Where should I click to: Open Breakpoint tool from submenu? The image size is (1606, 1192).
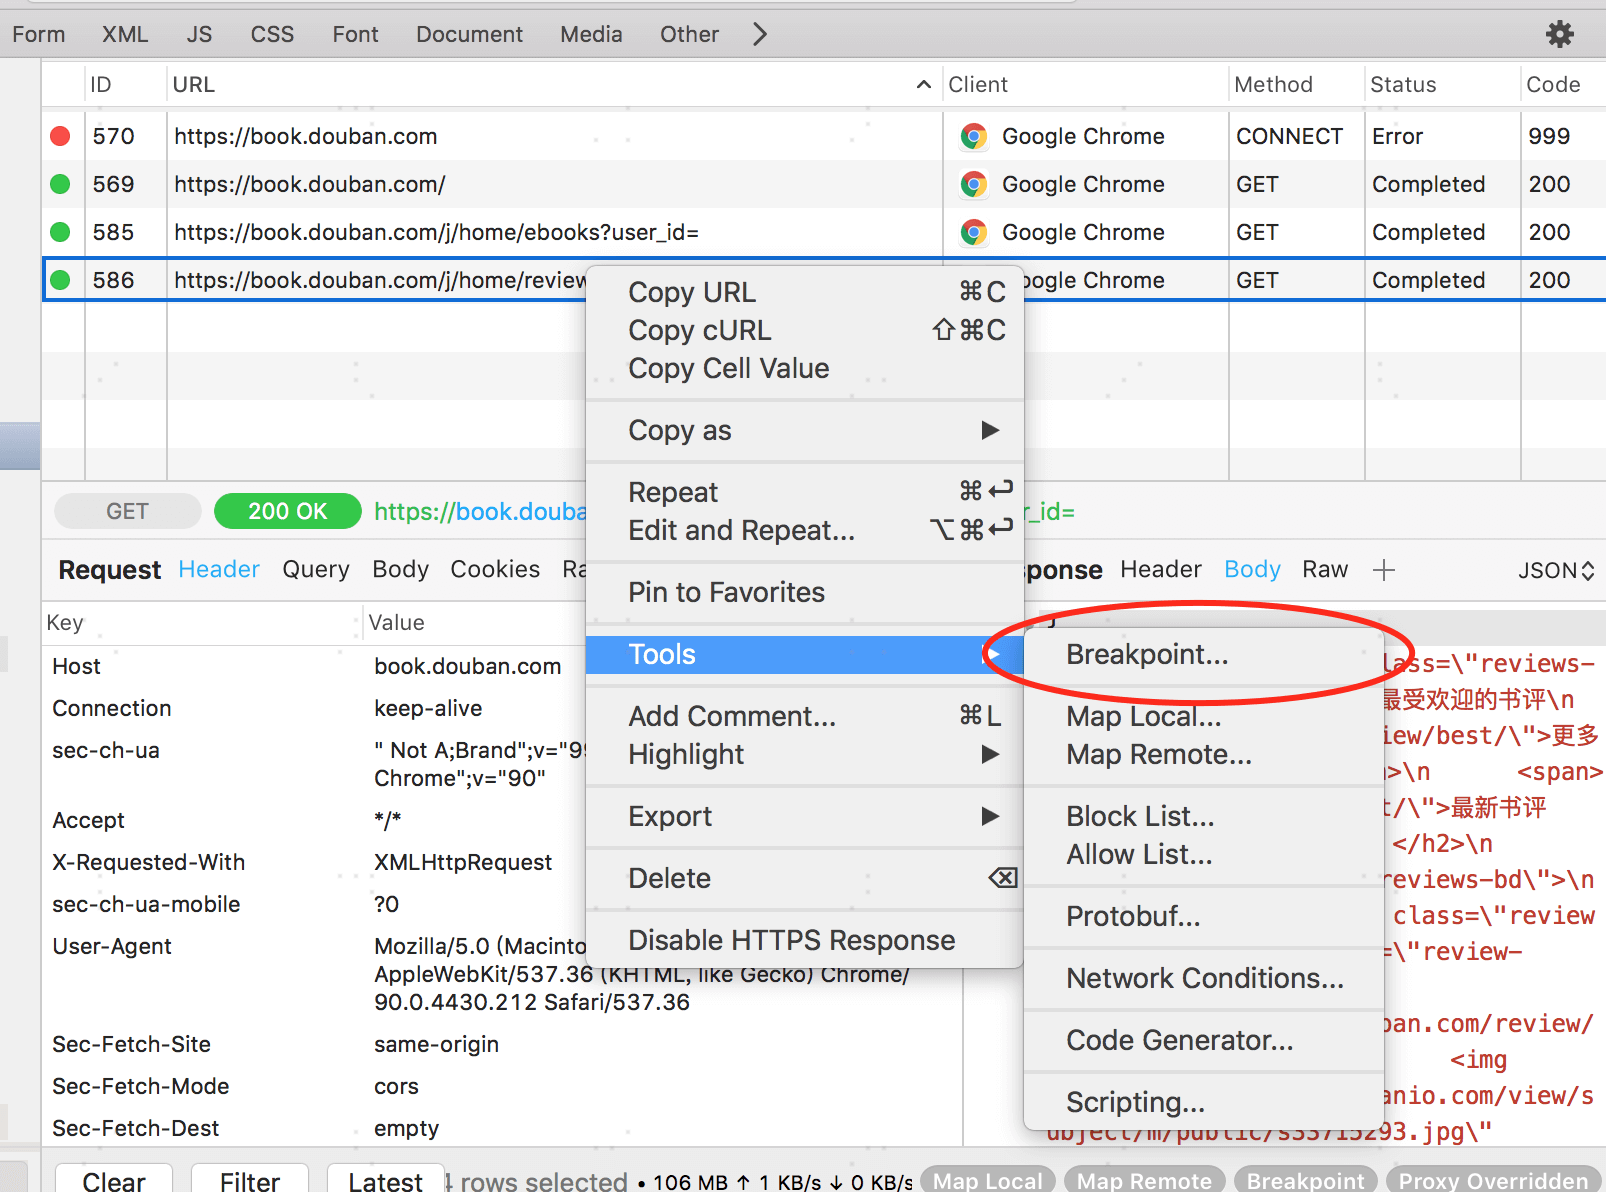click(1204, 654)
